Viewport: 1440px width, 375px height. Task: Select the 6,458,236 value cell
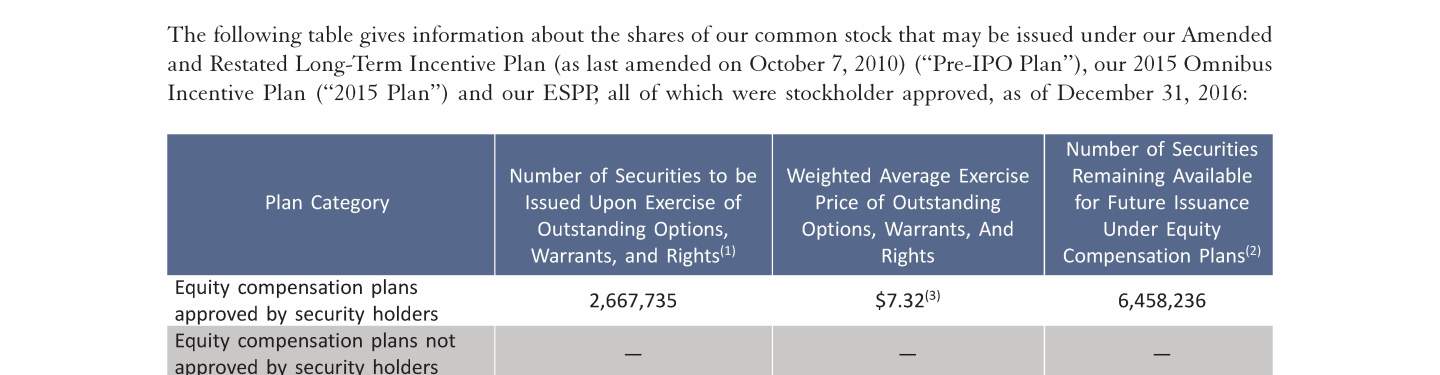click(1161, 300)
